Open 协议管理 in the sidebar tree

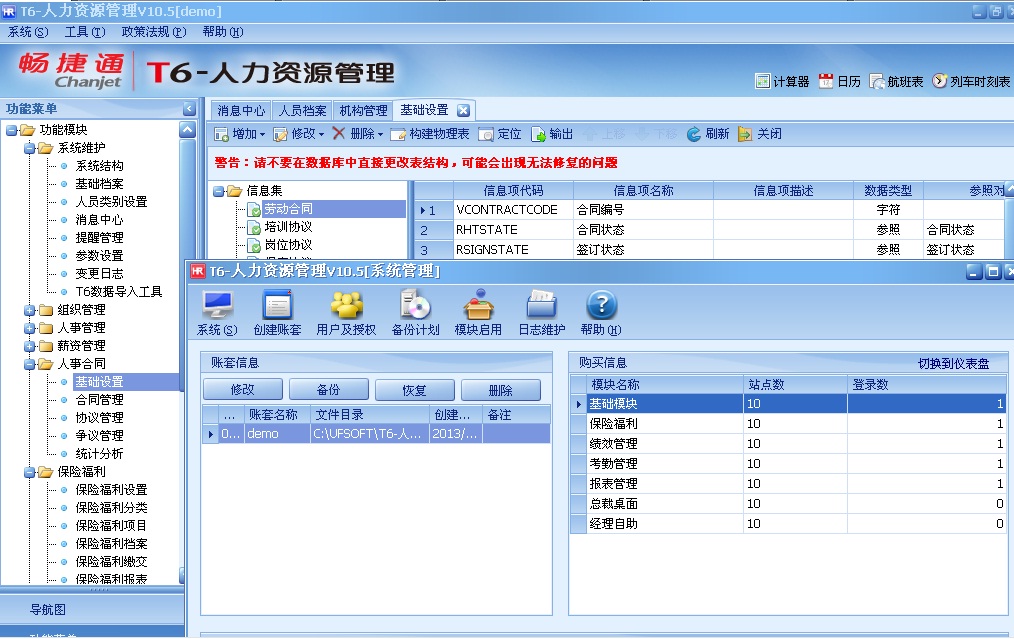[100, 418]
